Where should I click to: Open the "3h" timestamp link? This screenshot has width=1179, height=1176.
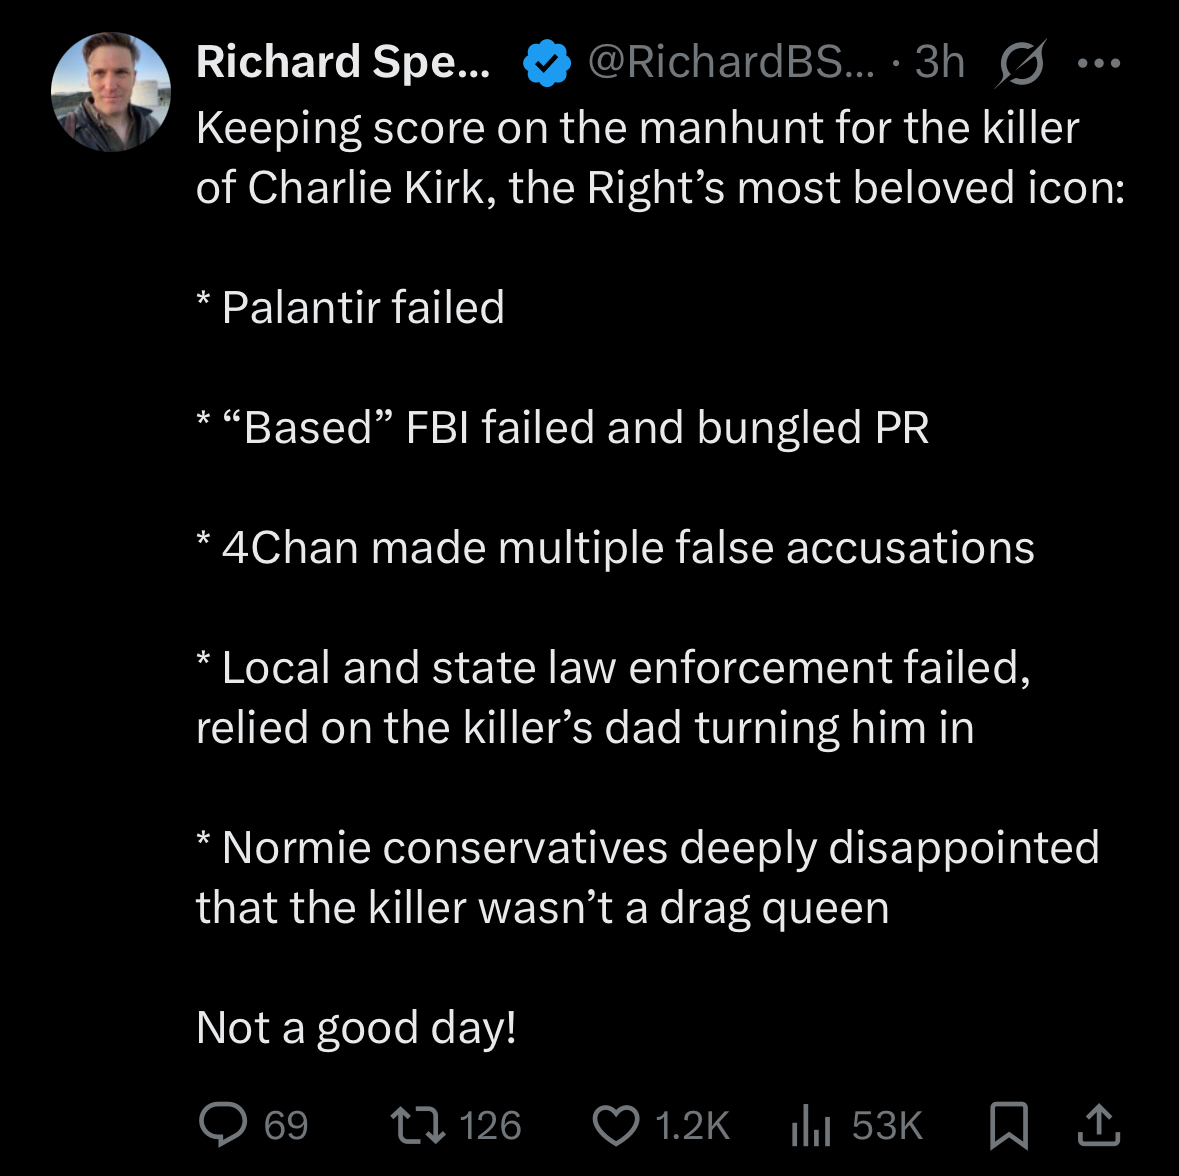pyautogui.click(x=939, y=62)
